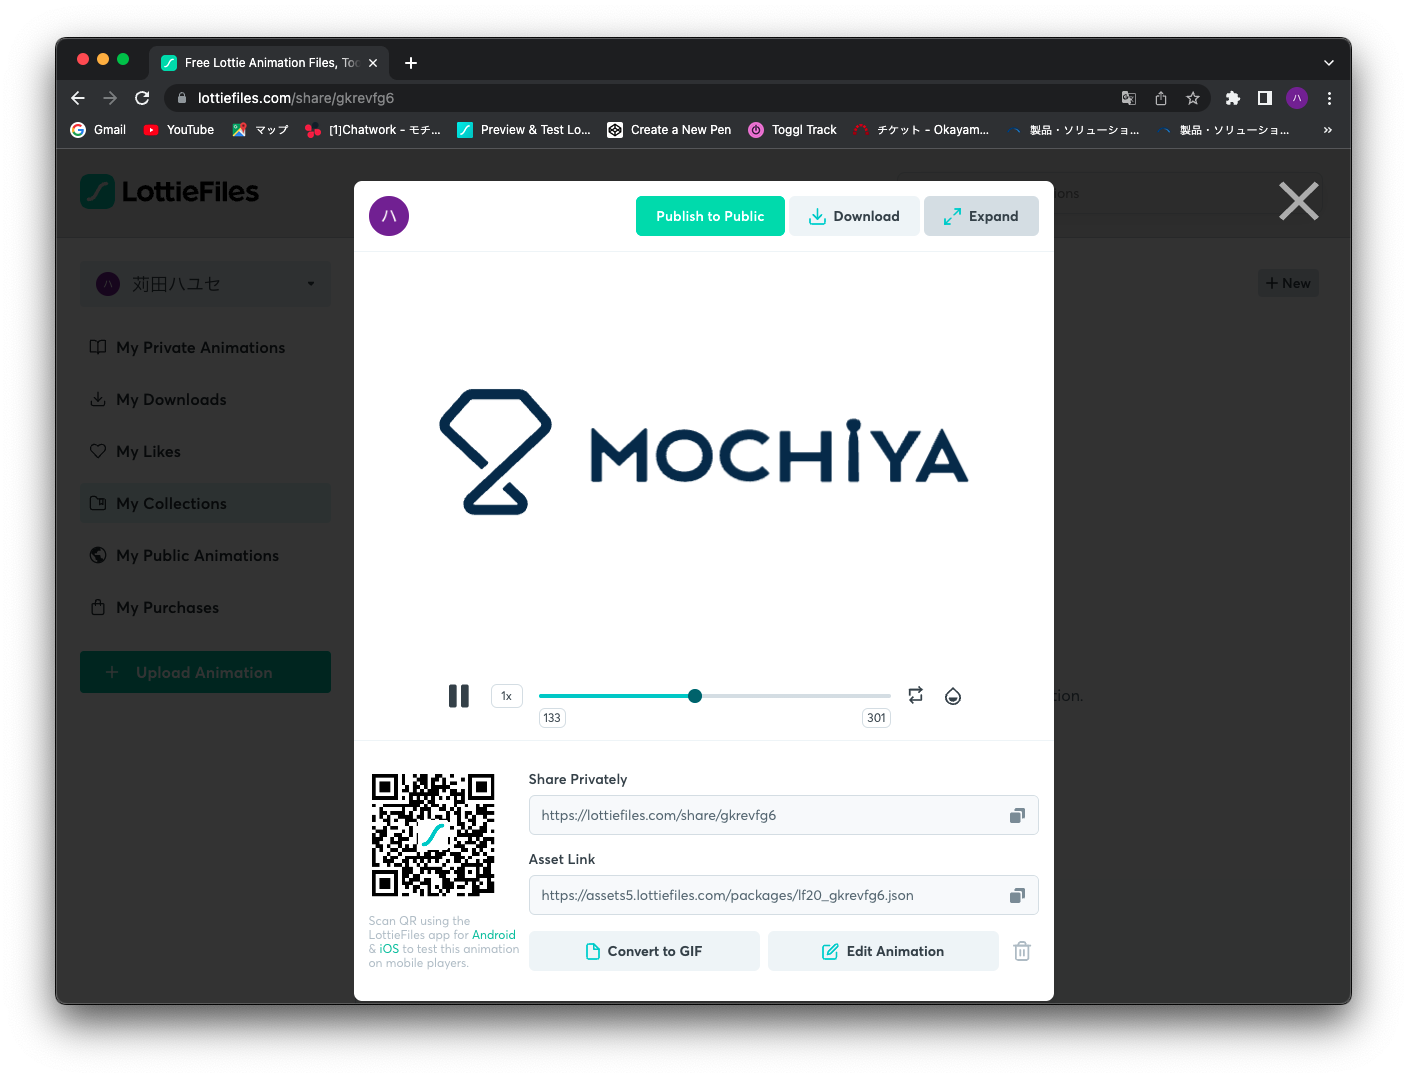Pause the animation playback
Screen dimensions: 1407x1078
pos(459,696)
